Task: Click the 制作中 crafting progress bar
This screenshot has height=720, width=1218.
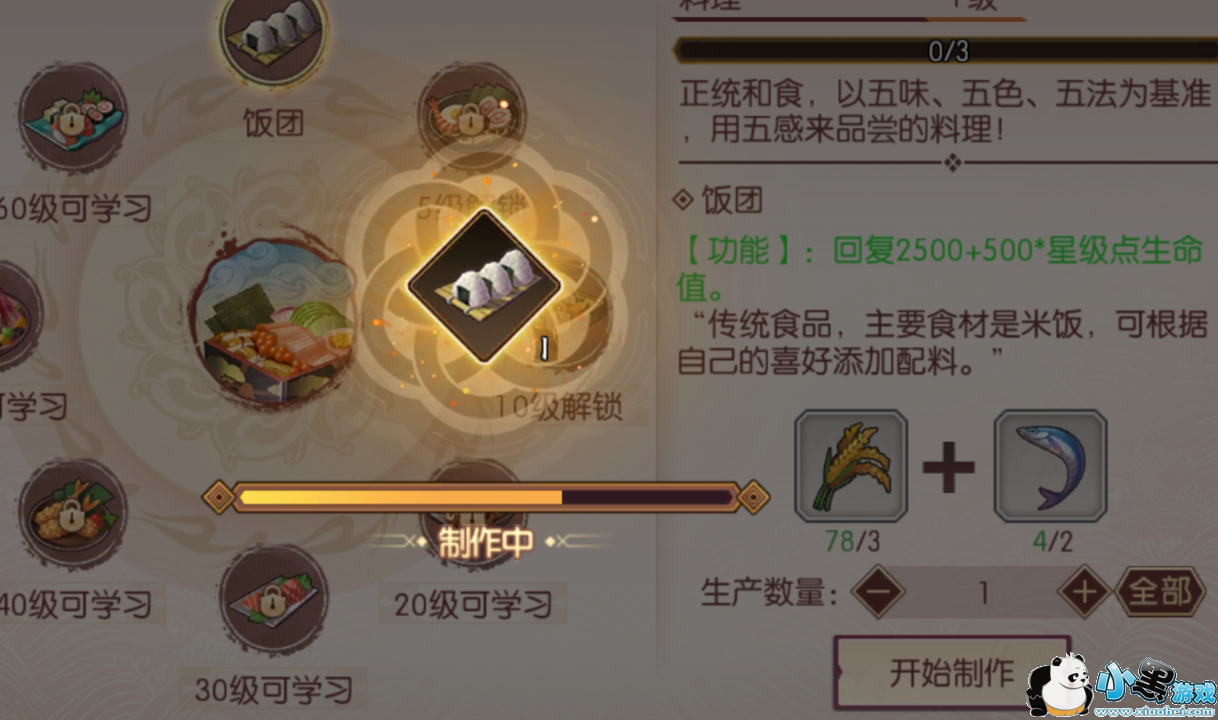Action: [486, 497]
